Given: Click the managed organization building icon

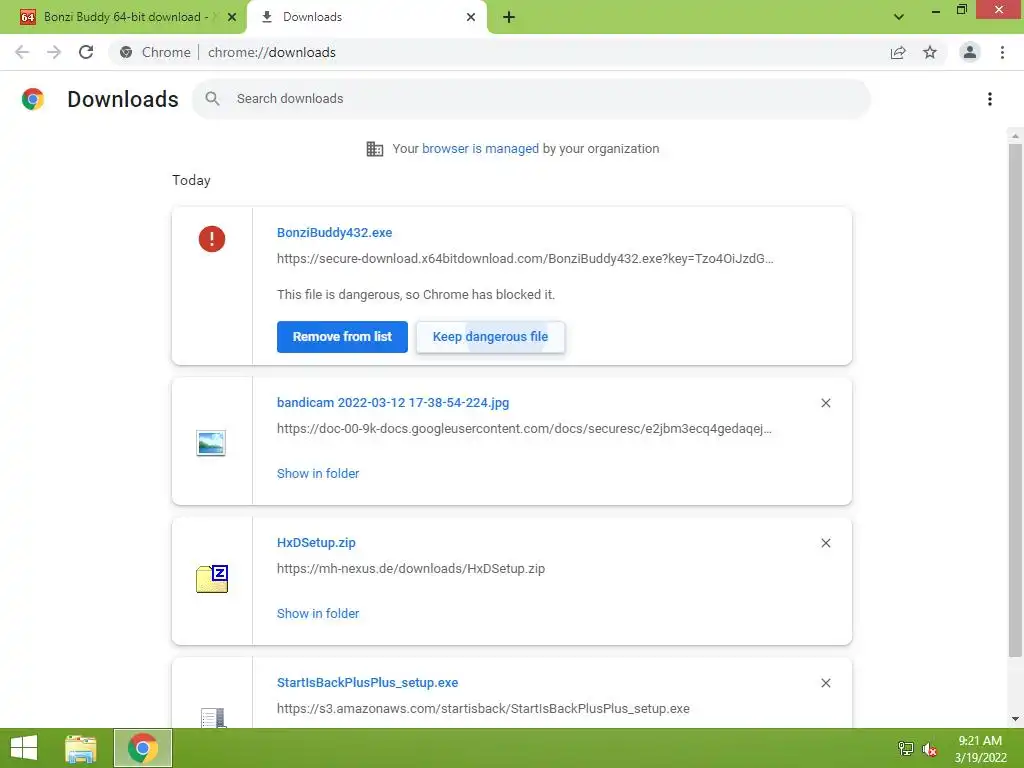Looking at the screenshot, I should [x=375, y=149].
